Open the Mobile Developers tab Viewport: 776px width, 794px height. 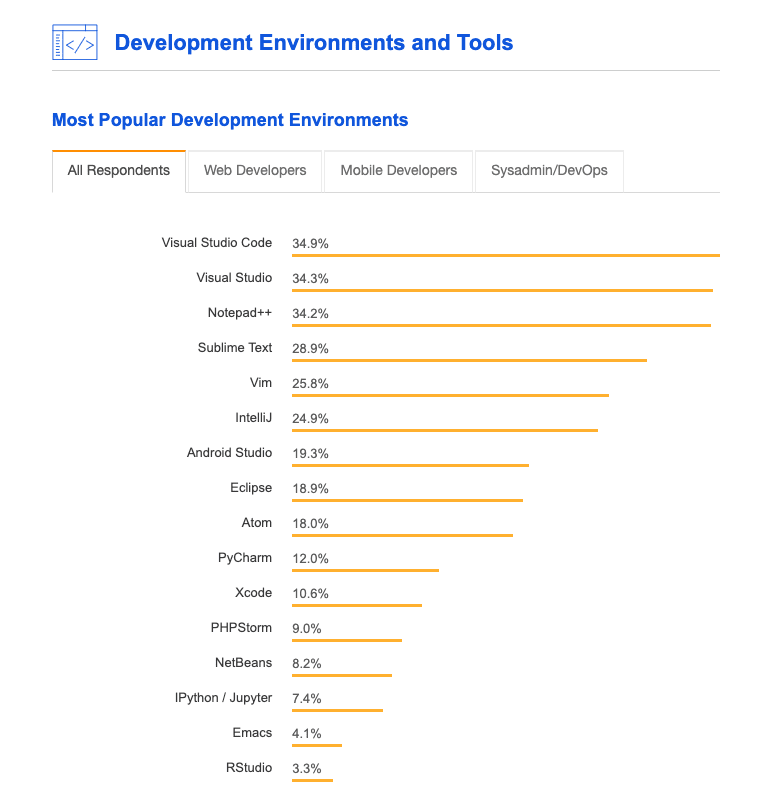pyautogui.click(x=399, y=171)
